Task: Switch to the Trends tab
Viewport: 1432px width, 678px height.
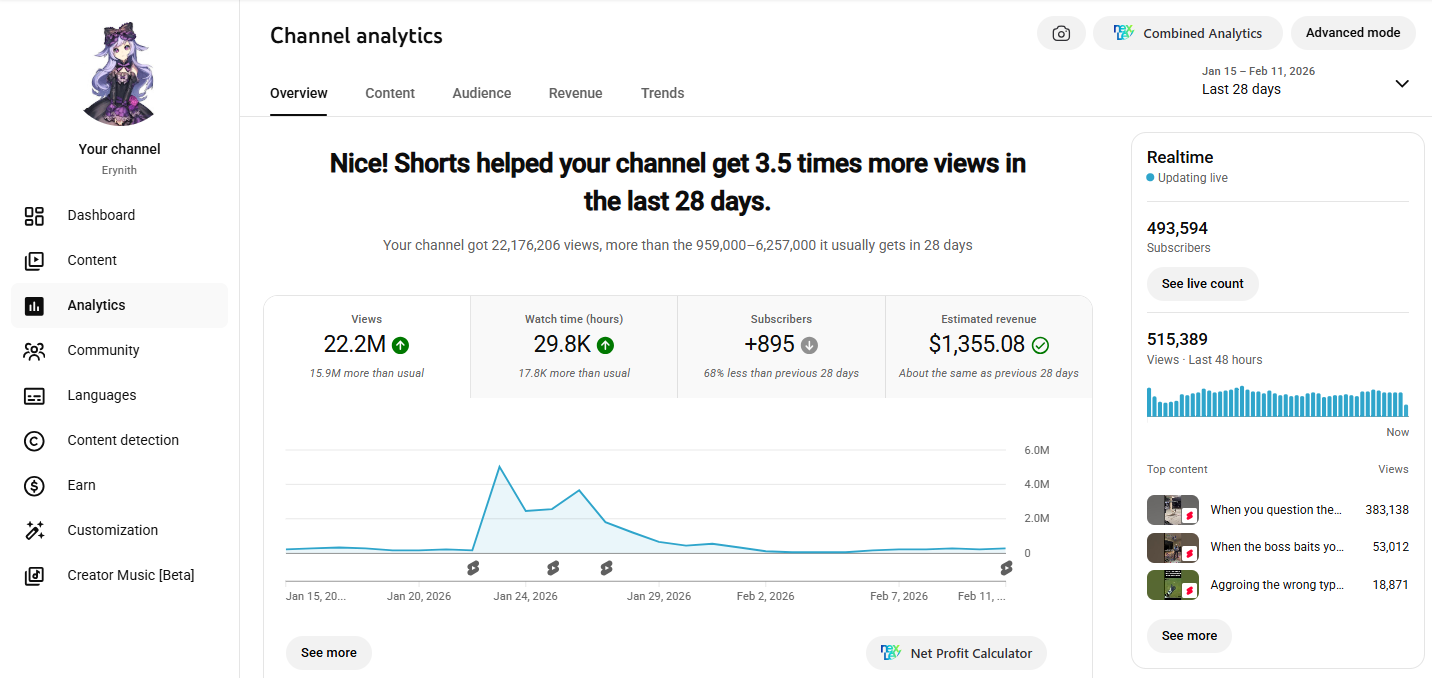Action: (663, 93)
